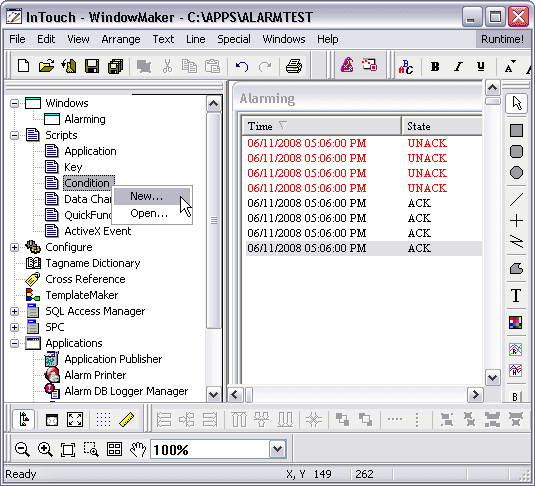
Task: Click the ActiveX controls toolbar icon
Action: [370, 65]
